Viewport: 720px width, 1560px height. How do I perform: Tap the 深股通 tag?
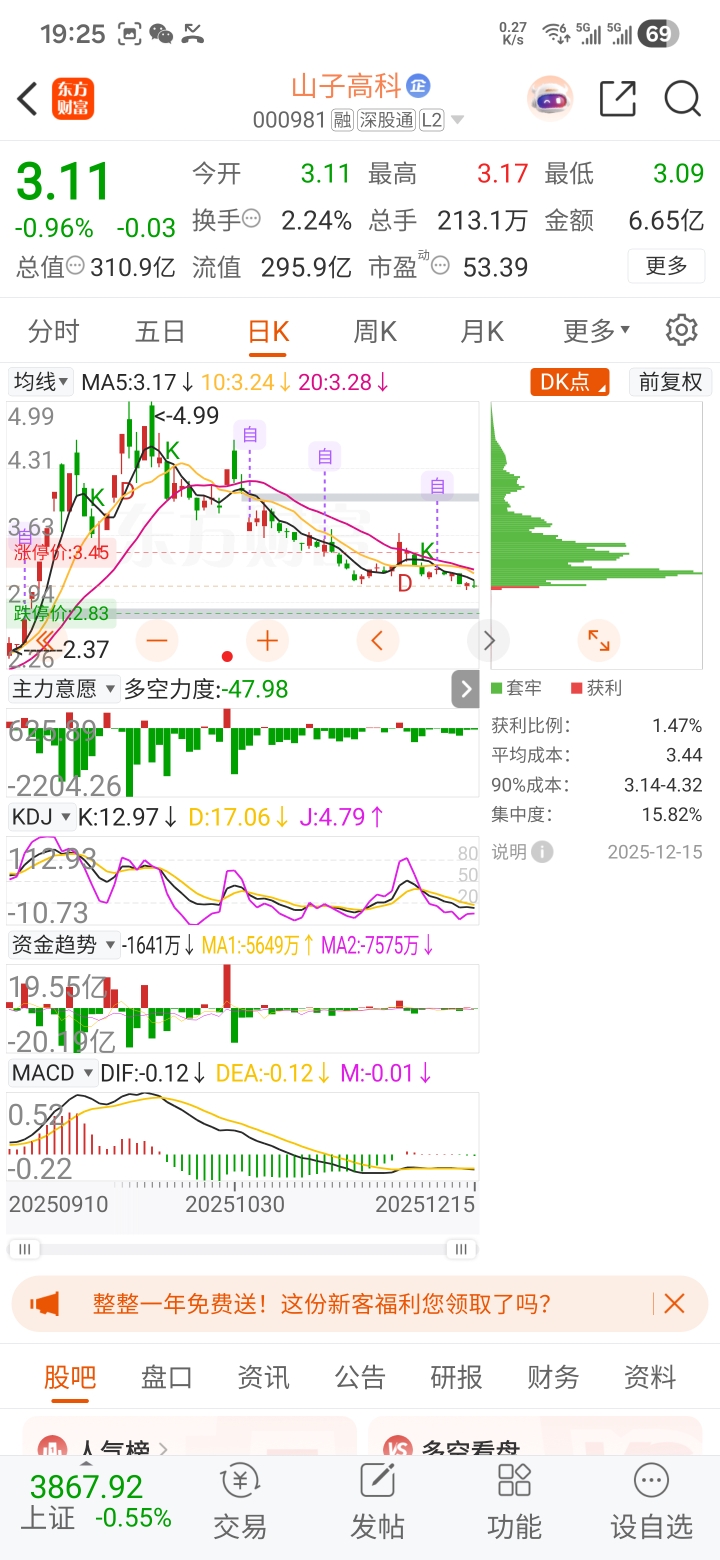[x=387, y=120]
